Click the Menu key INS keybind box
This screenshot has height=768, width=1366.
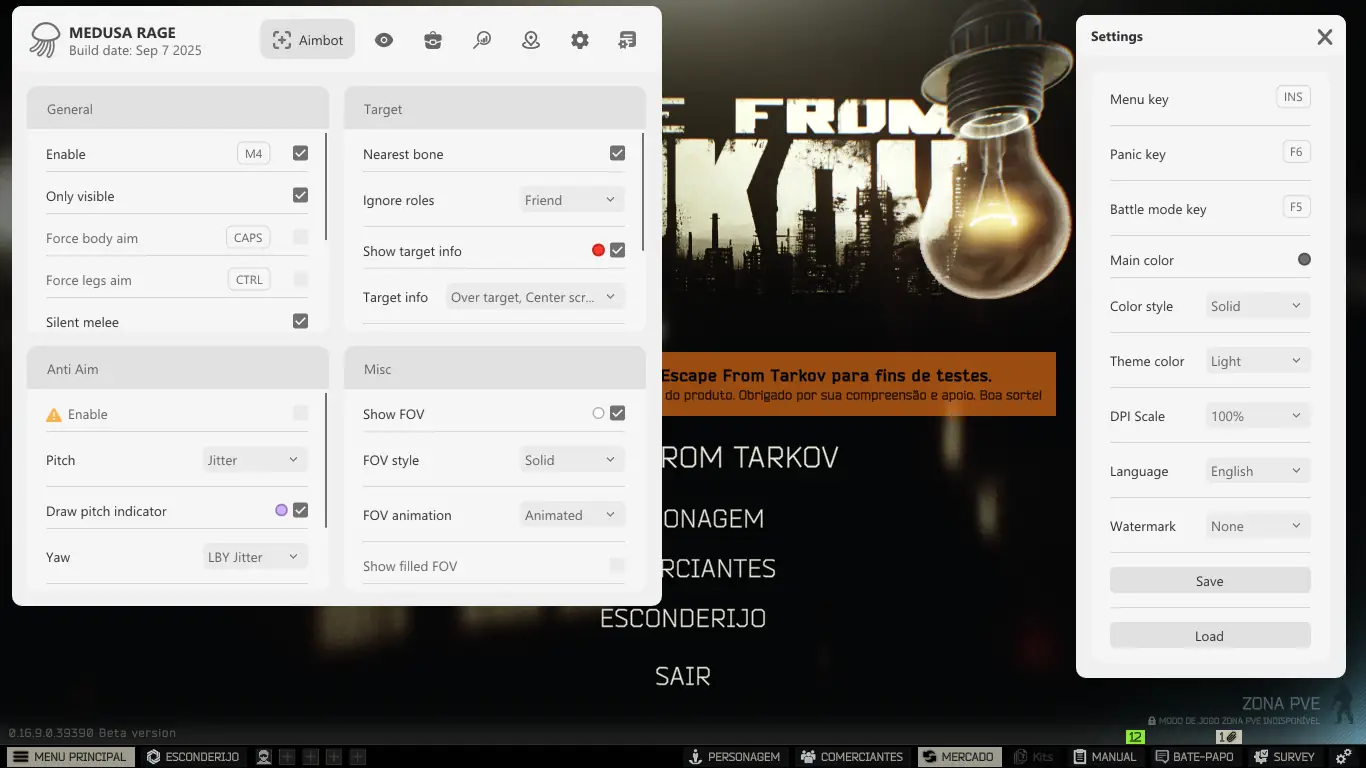1293,97
